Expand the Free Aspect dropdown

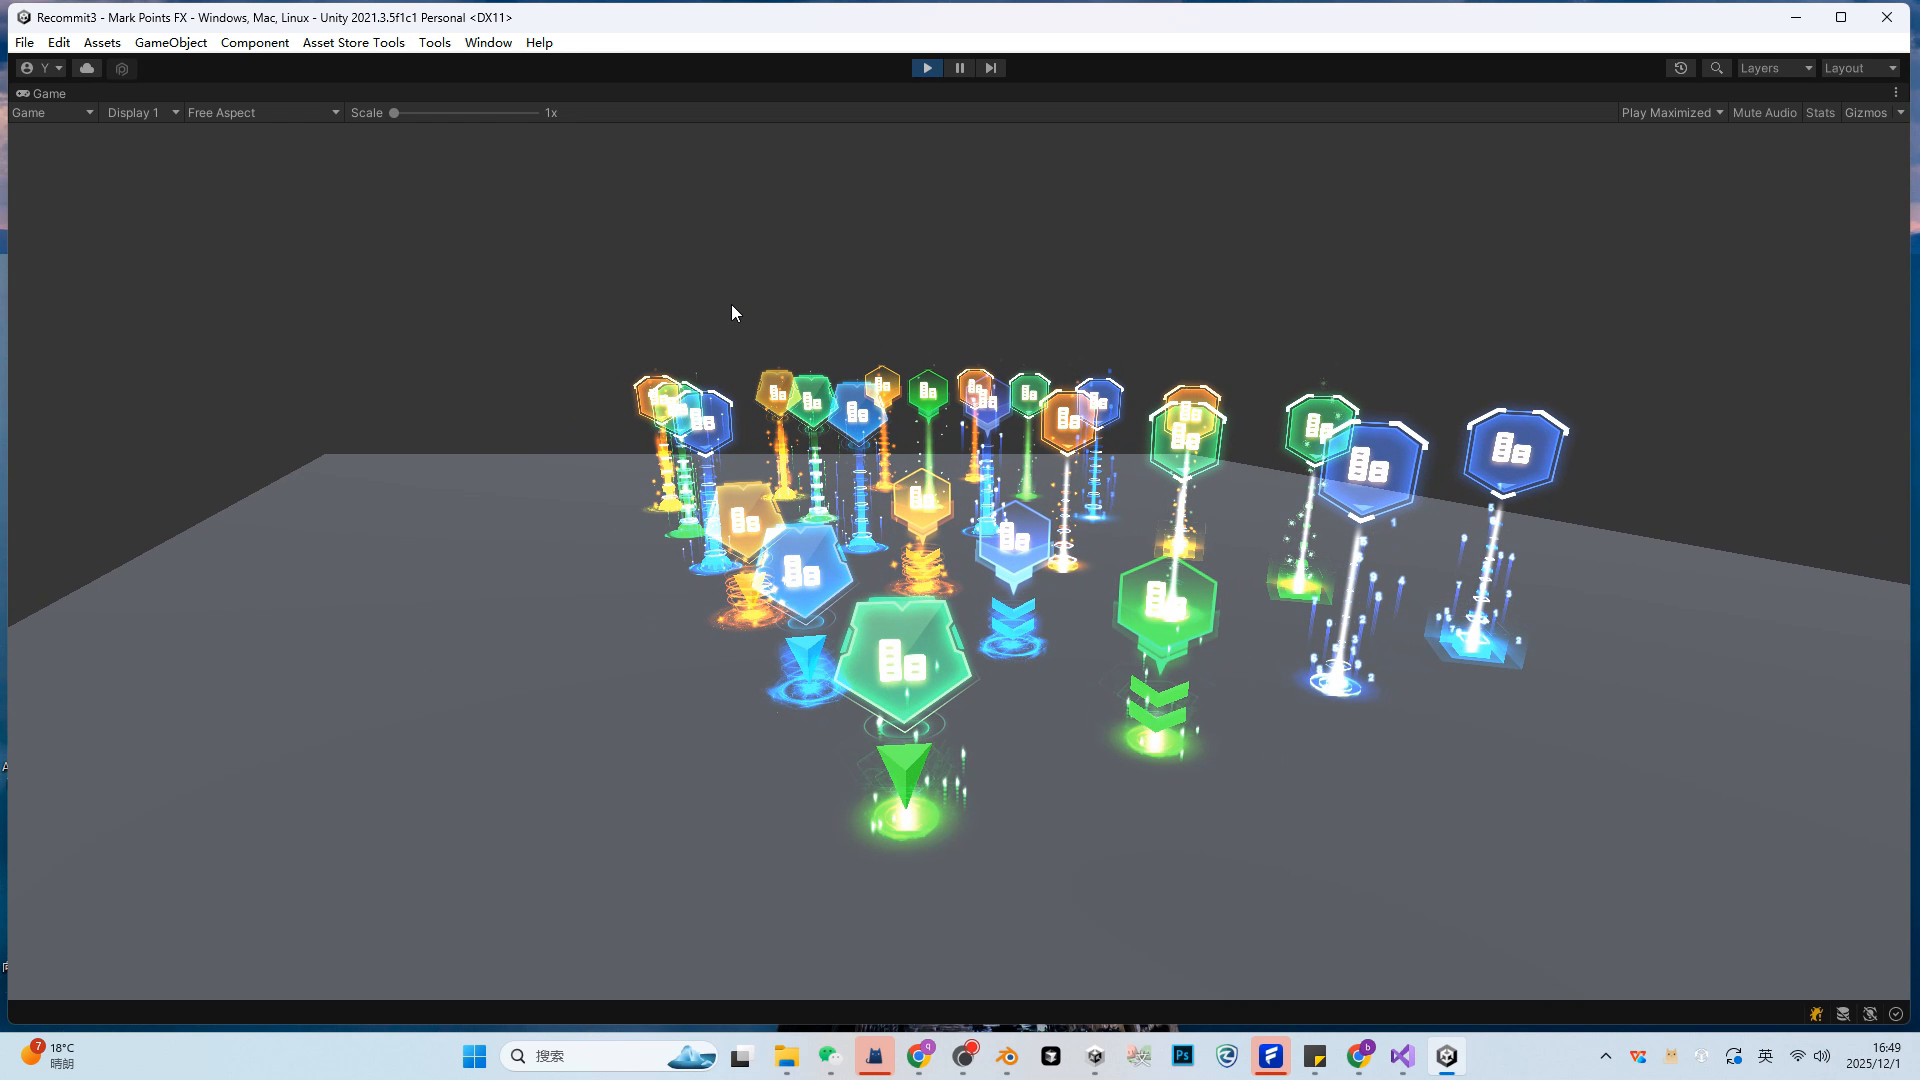pyautogui.click(x=263, y=113)
